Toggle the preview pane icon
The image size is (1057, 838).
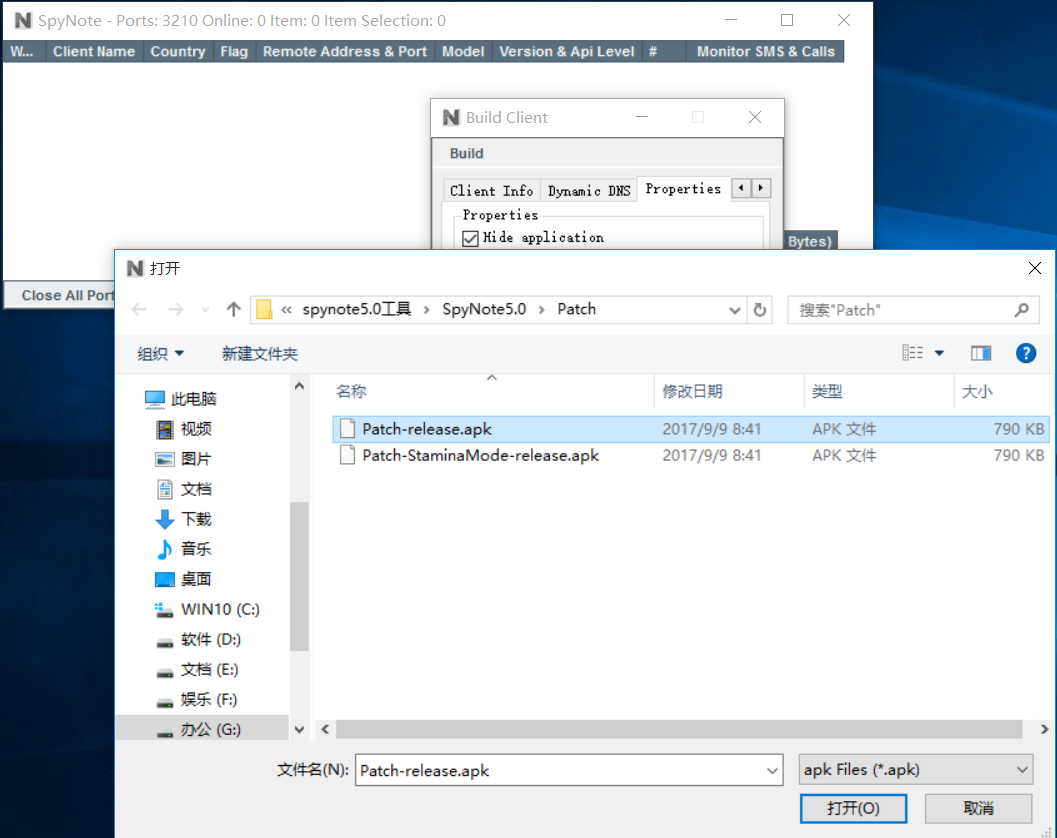pos(981,353)
